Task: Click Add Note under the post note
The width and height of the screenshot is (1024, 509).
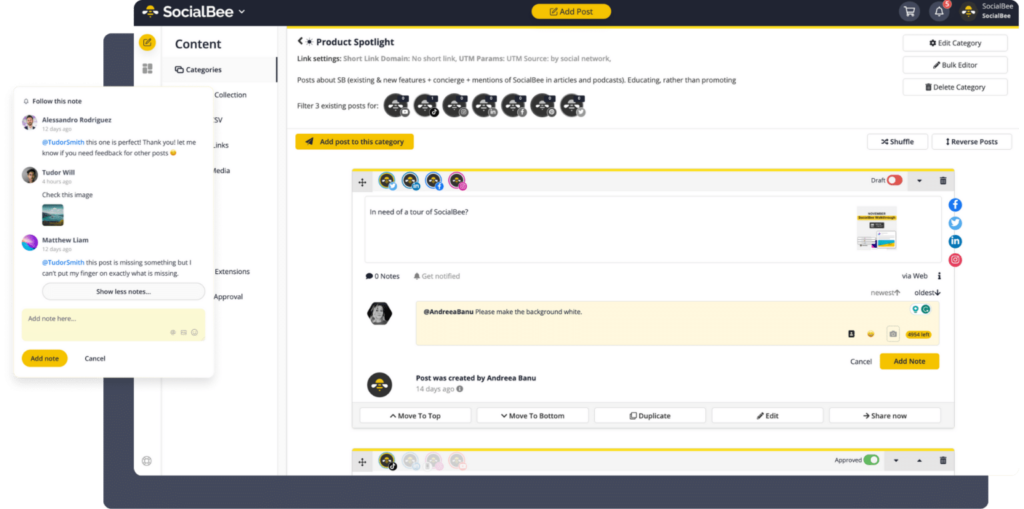Action: [x=909, y=361]
